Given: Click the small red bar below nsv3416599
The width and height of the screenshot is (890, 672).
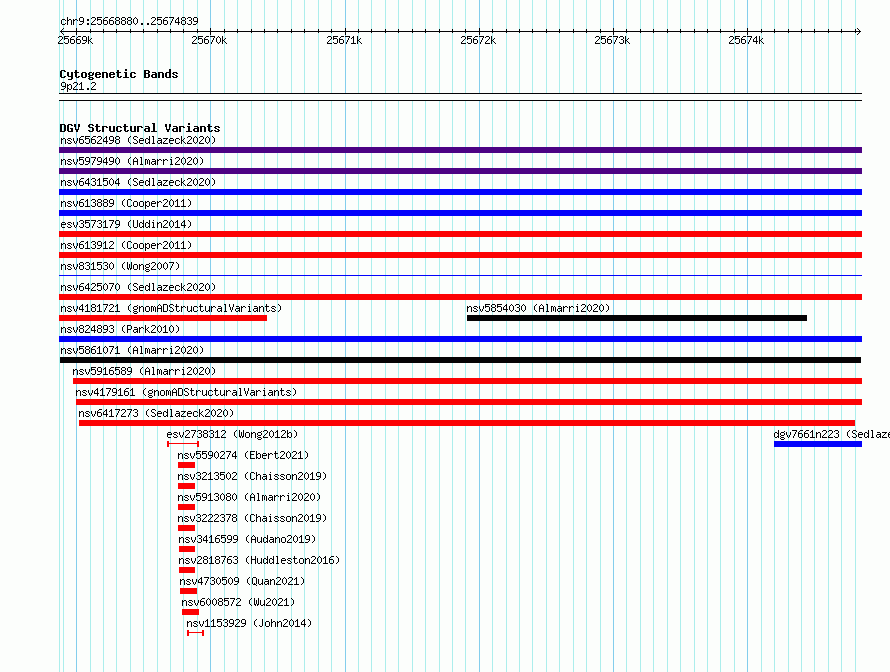Looking at the screenshot, I should pyautogui.click(x=187, y=549).
